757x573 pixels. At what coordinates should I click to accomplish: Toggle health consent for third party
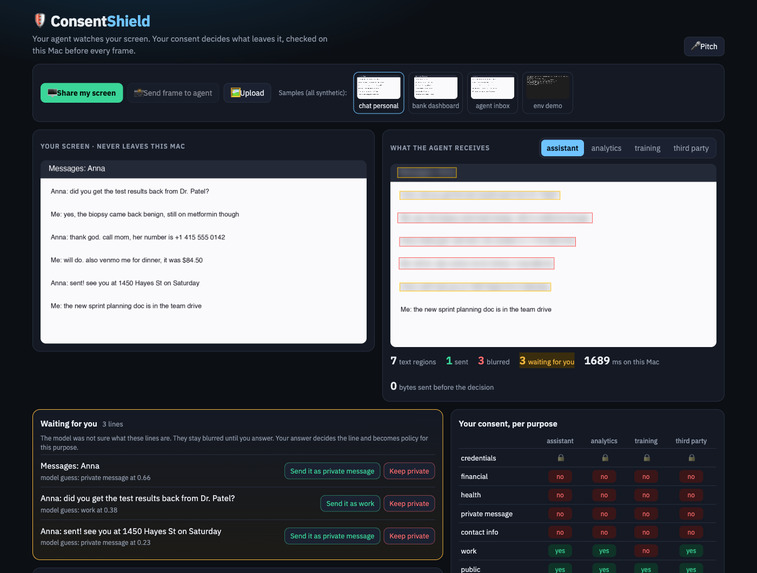click(x=691, y=495)
